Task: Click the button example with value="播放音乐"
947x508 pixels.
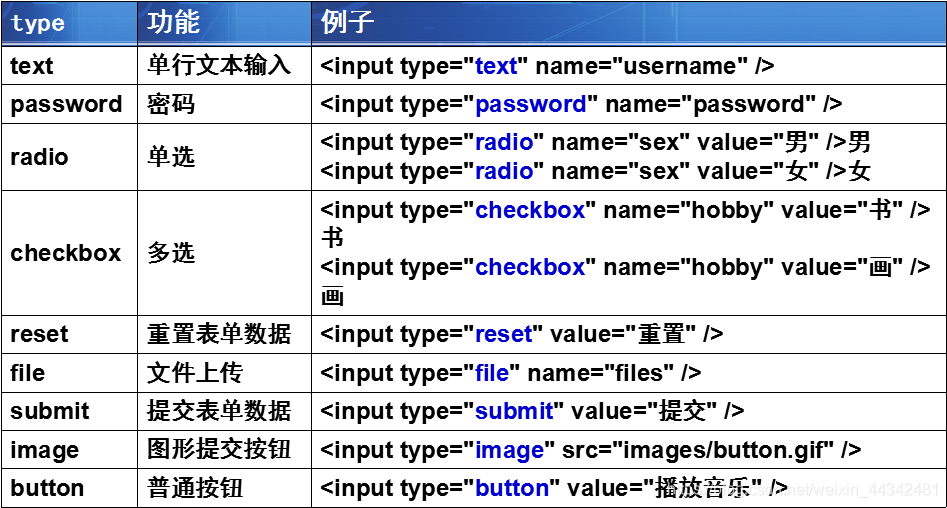Action: [554, 488]
